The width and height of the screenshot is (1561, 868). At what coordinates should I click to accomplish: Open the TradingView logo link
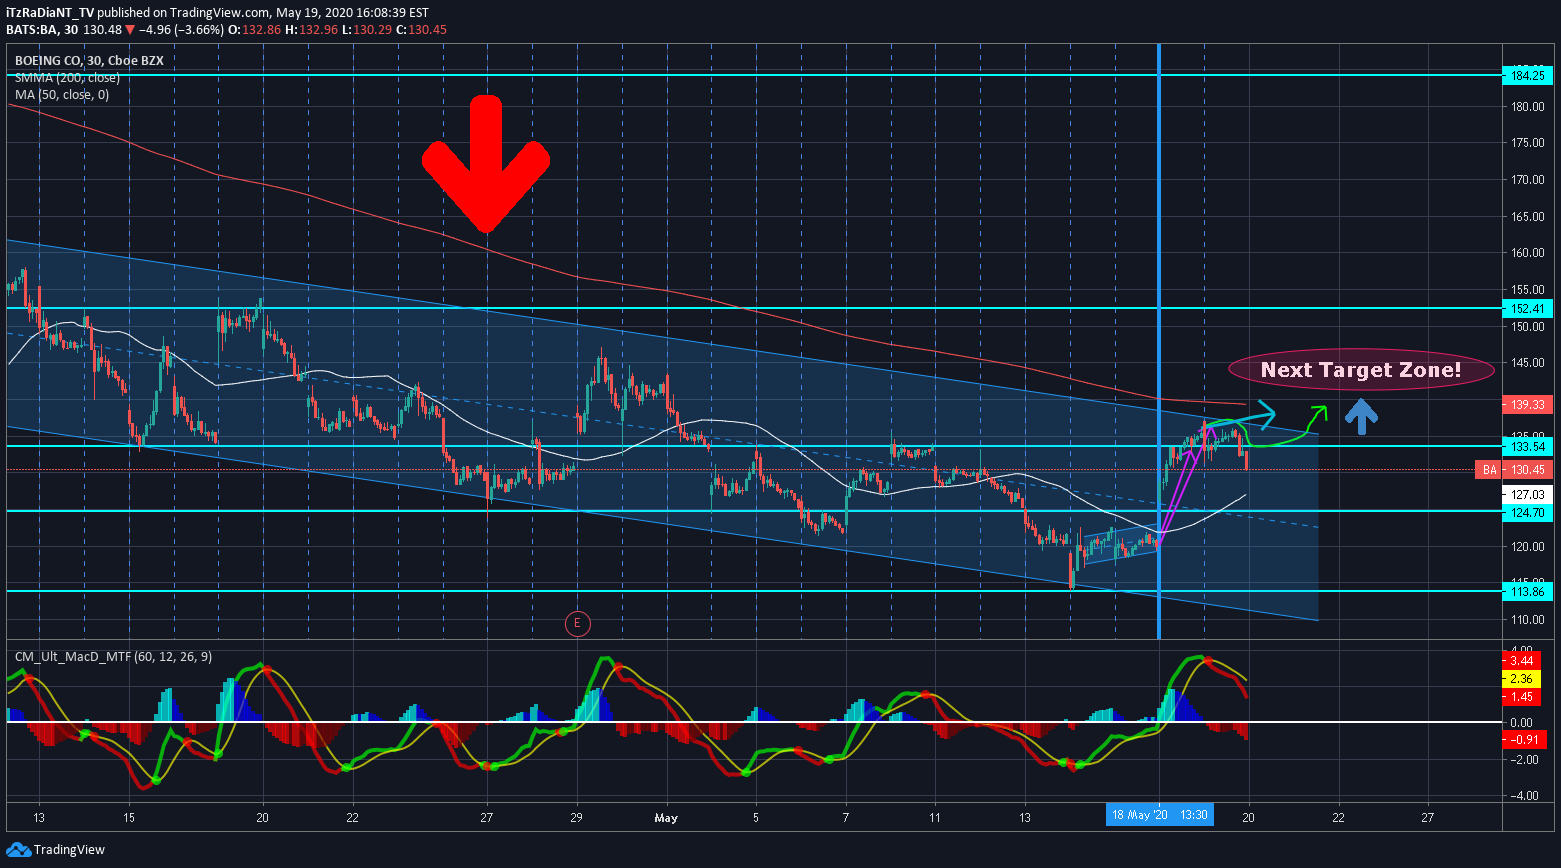tap(56, 849)
